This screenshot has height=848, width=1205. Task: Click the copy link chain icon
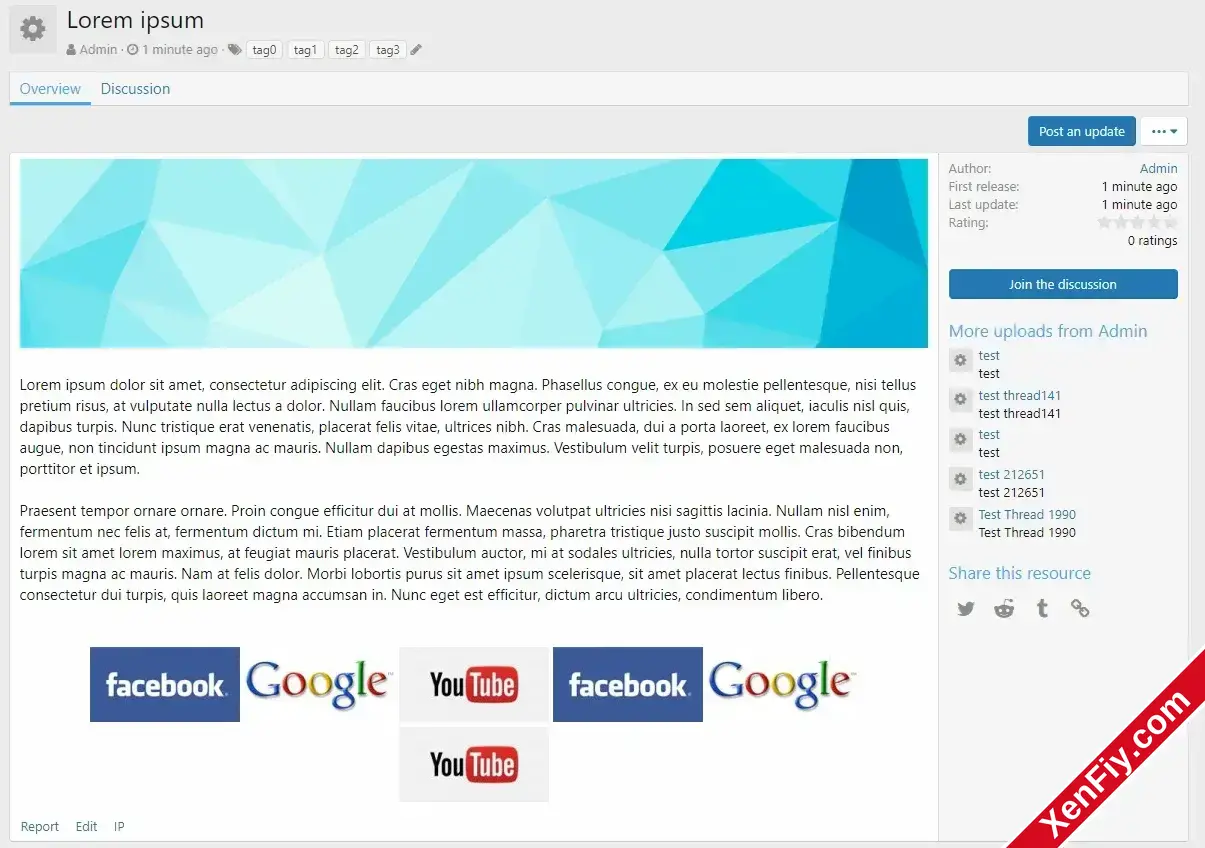point(1080,609)
